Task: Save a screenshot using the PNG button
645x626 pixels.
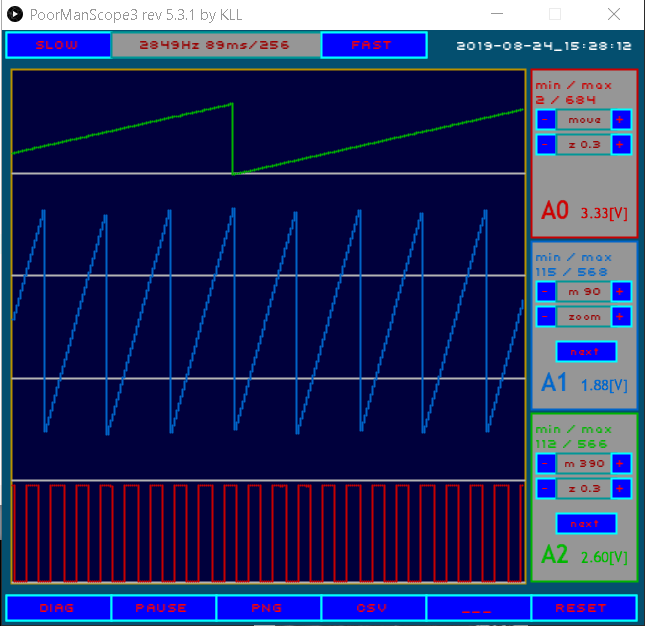Action: (x=268, y=608)
